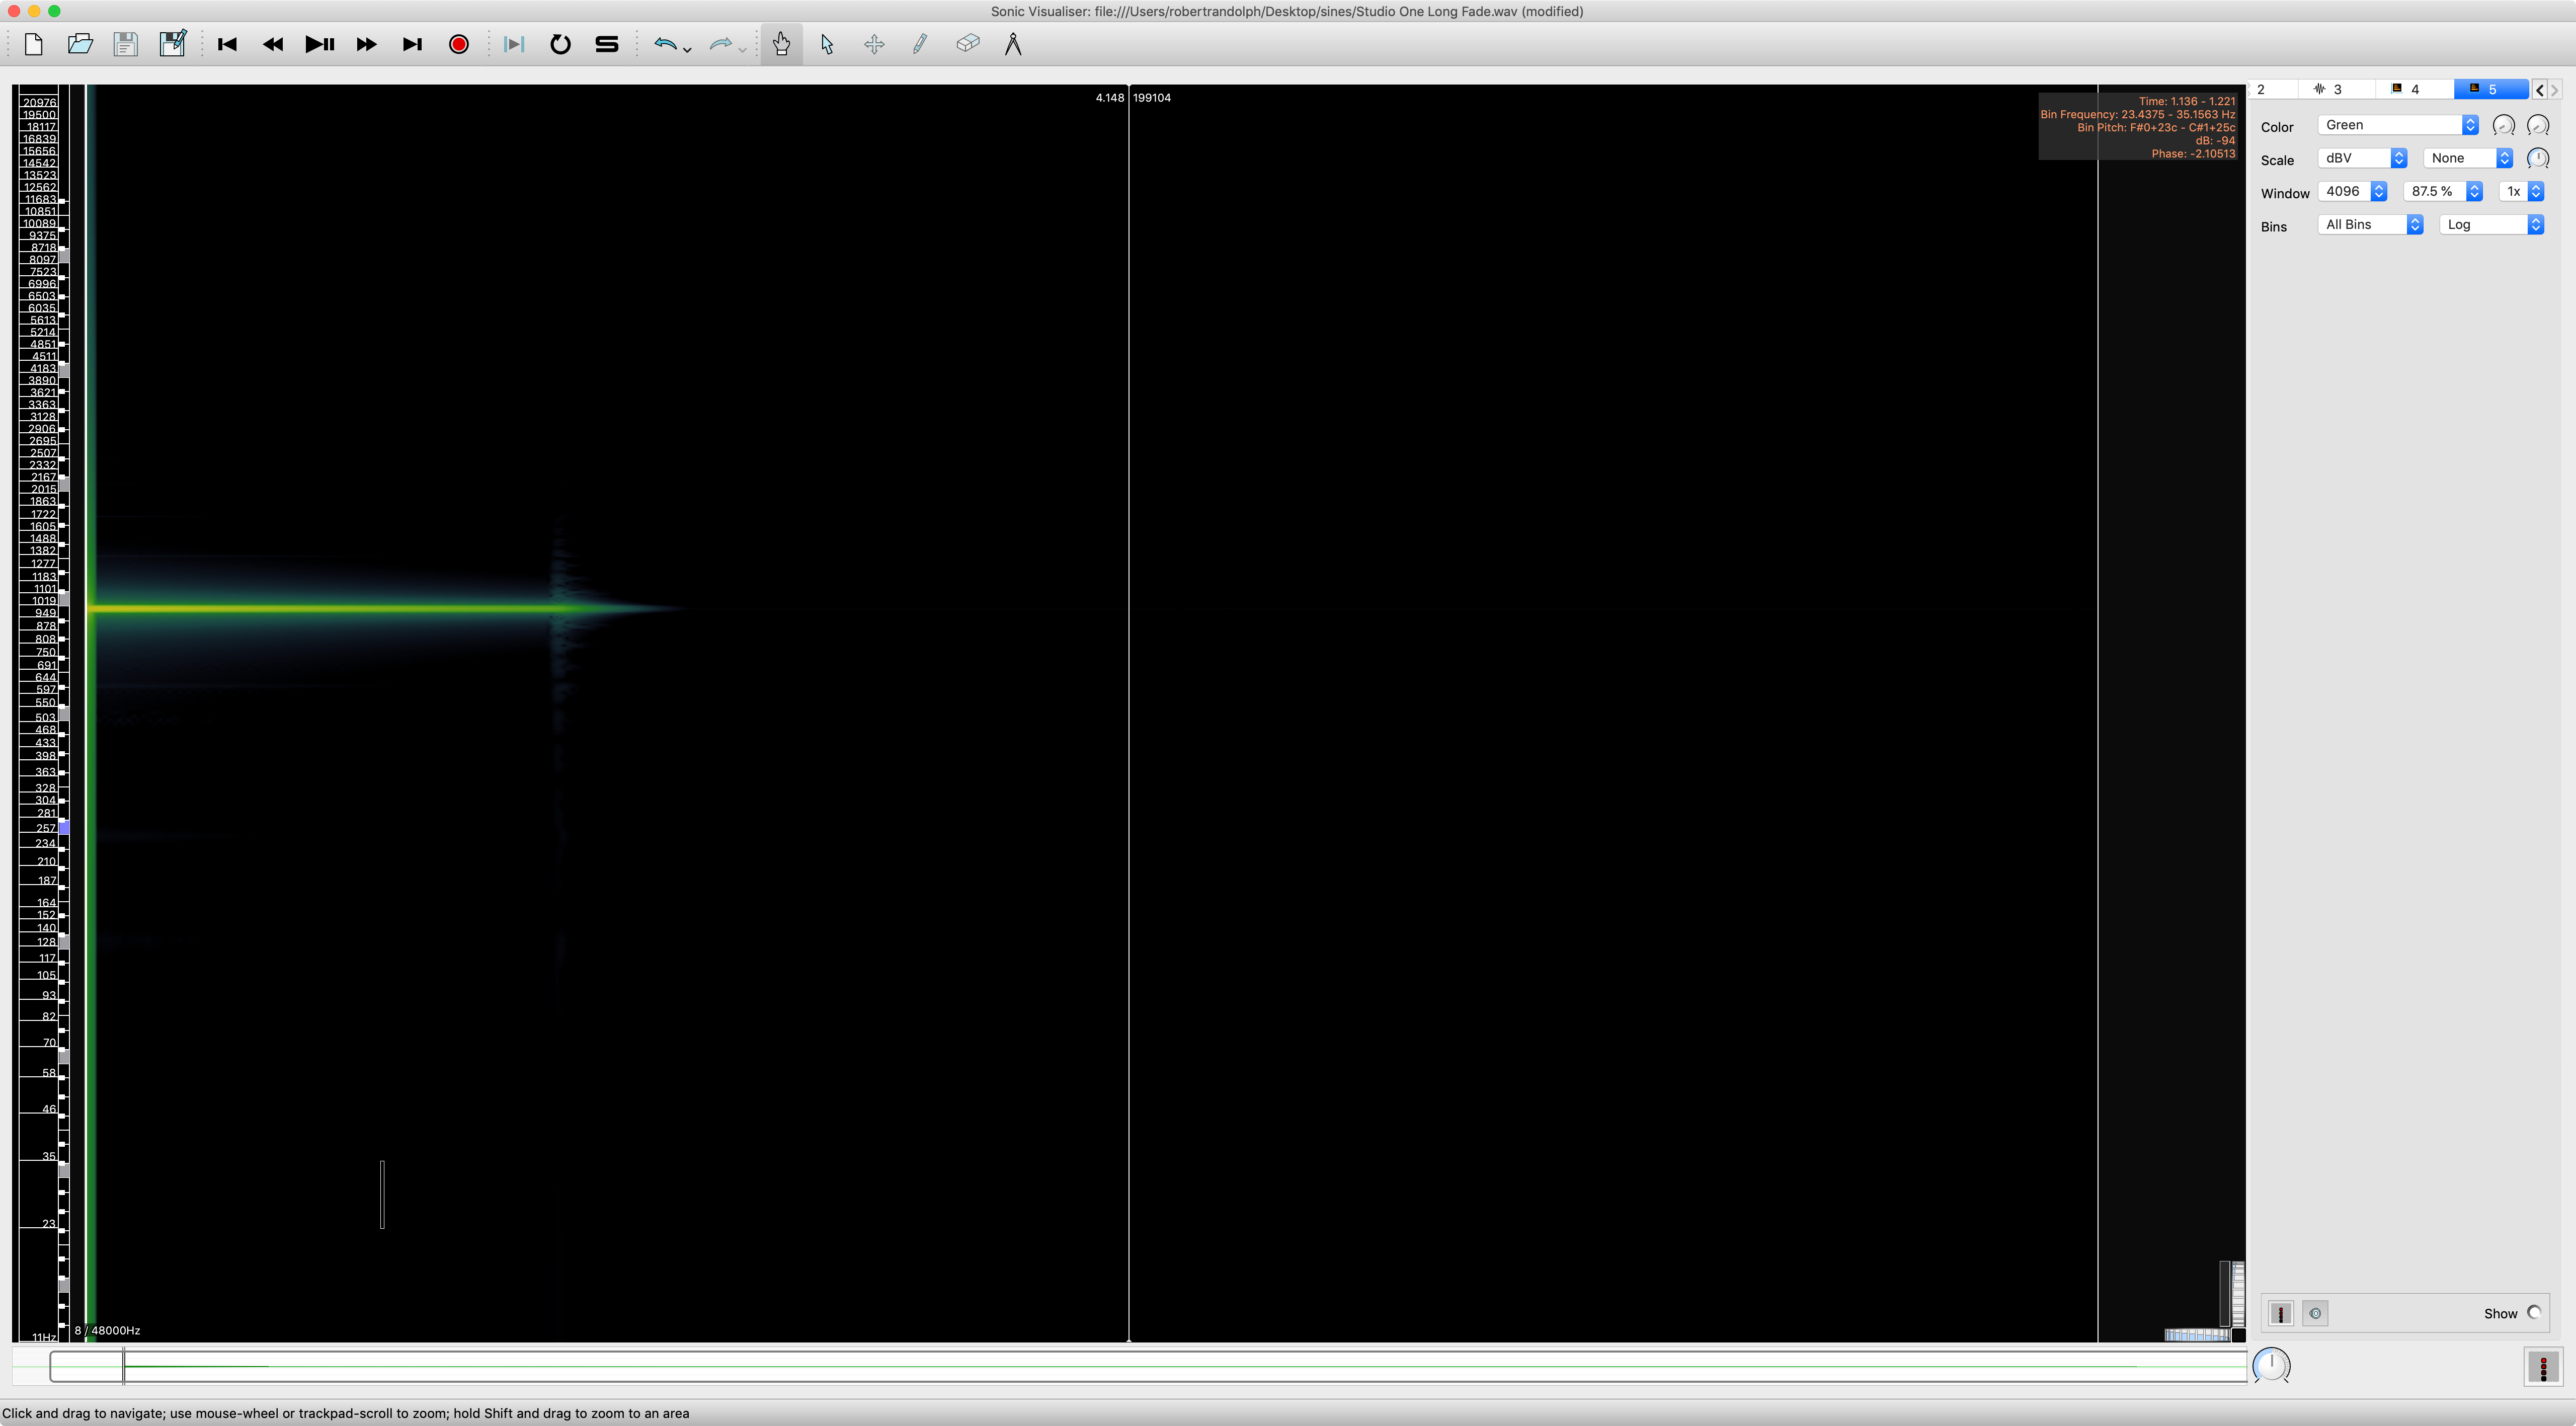Click the Save Session As icon

click(172, 45)
